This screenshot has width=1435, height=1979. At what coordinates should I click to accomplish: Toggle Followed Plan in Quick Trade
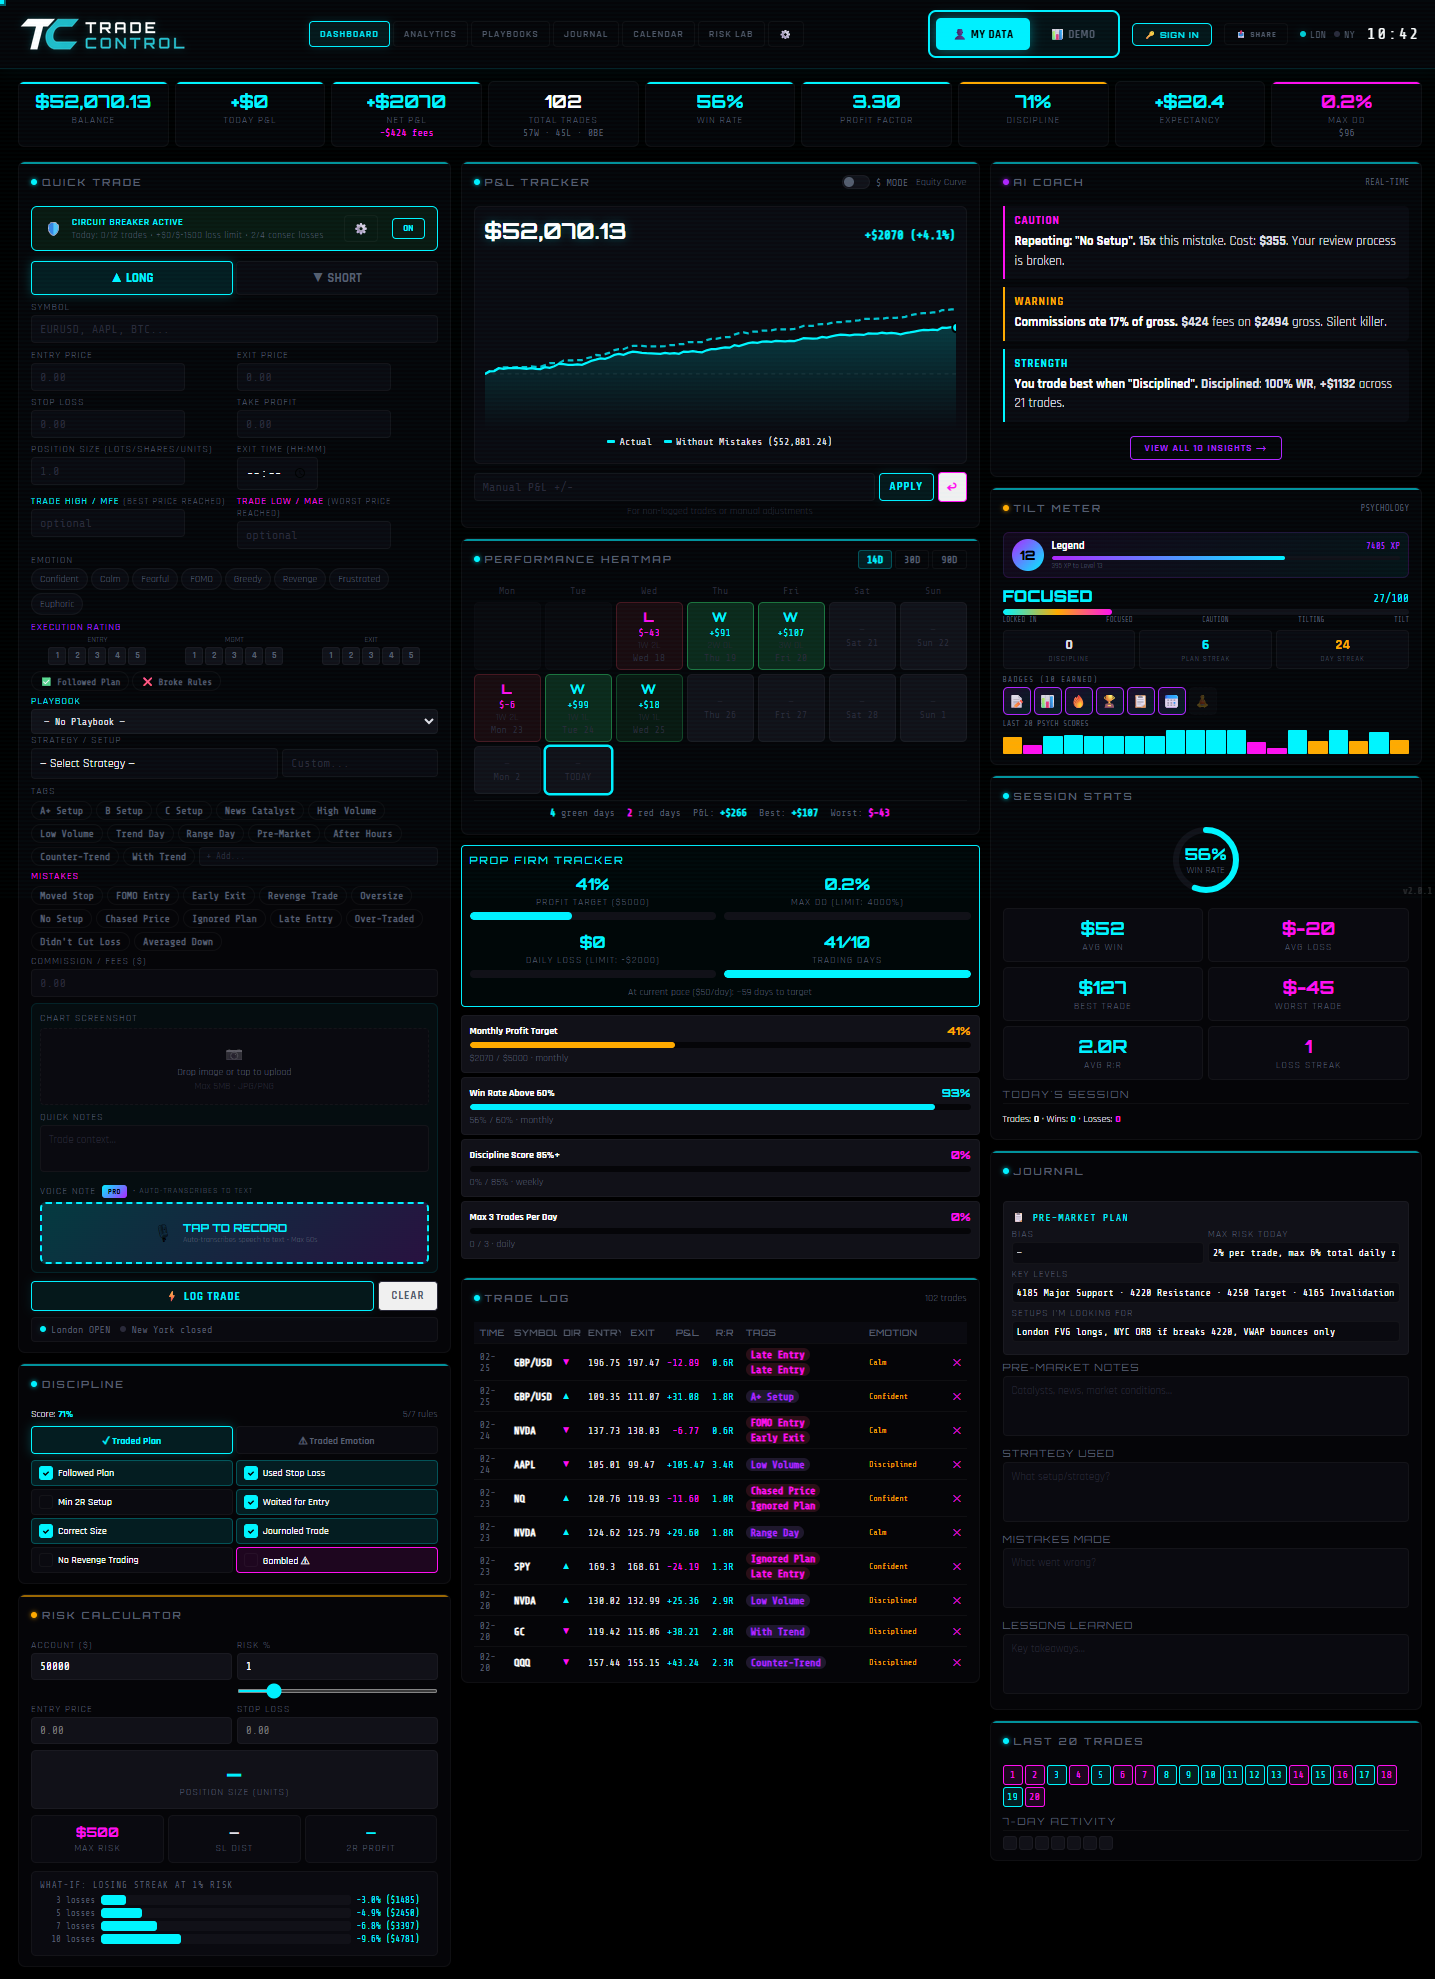click(81, 682)
